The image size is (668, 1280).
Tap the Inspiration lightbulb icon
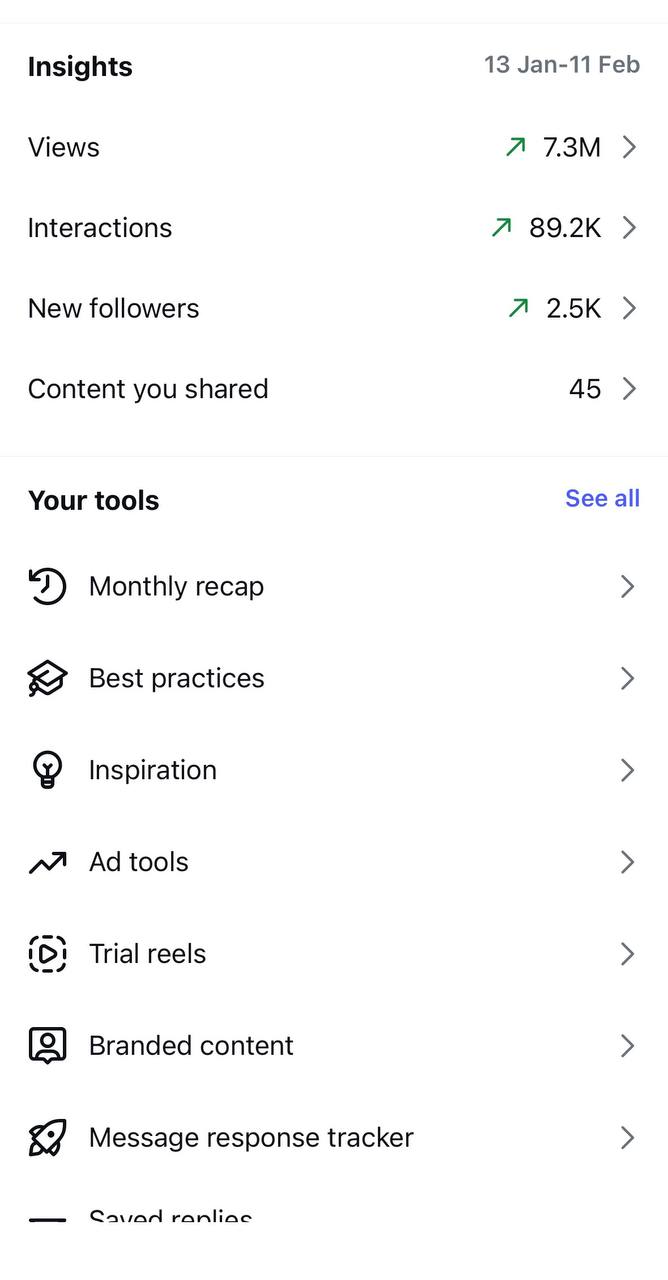(47, 770)
